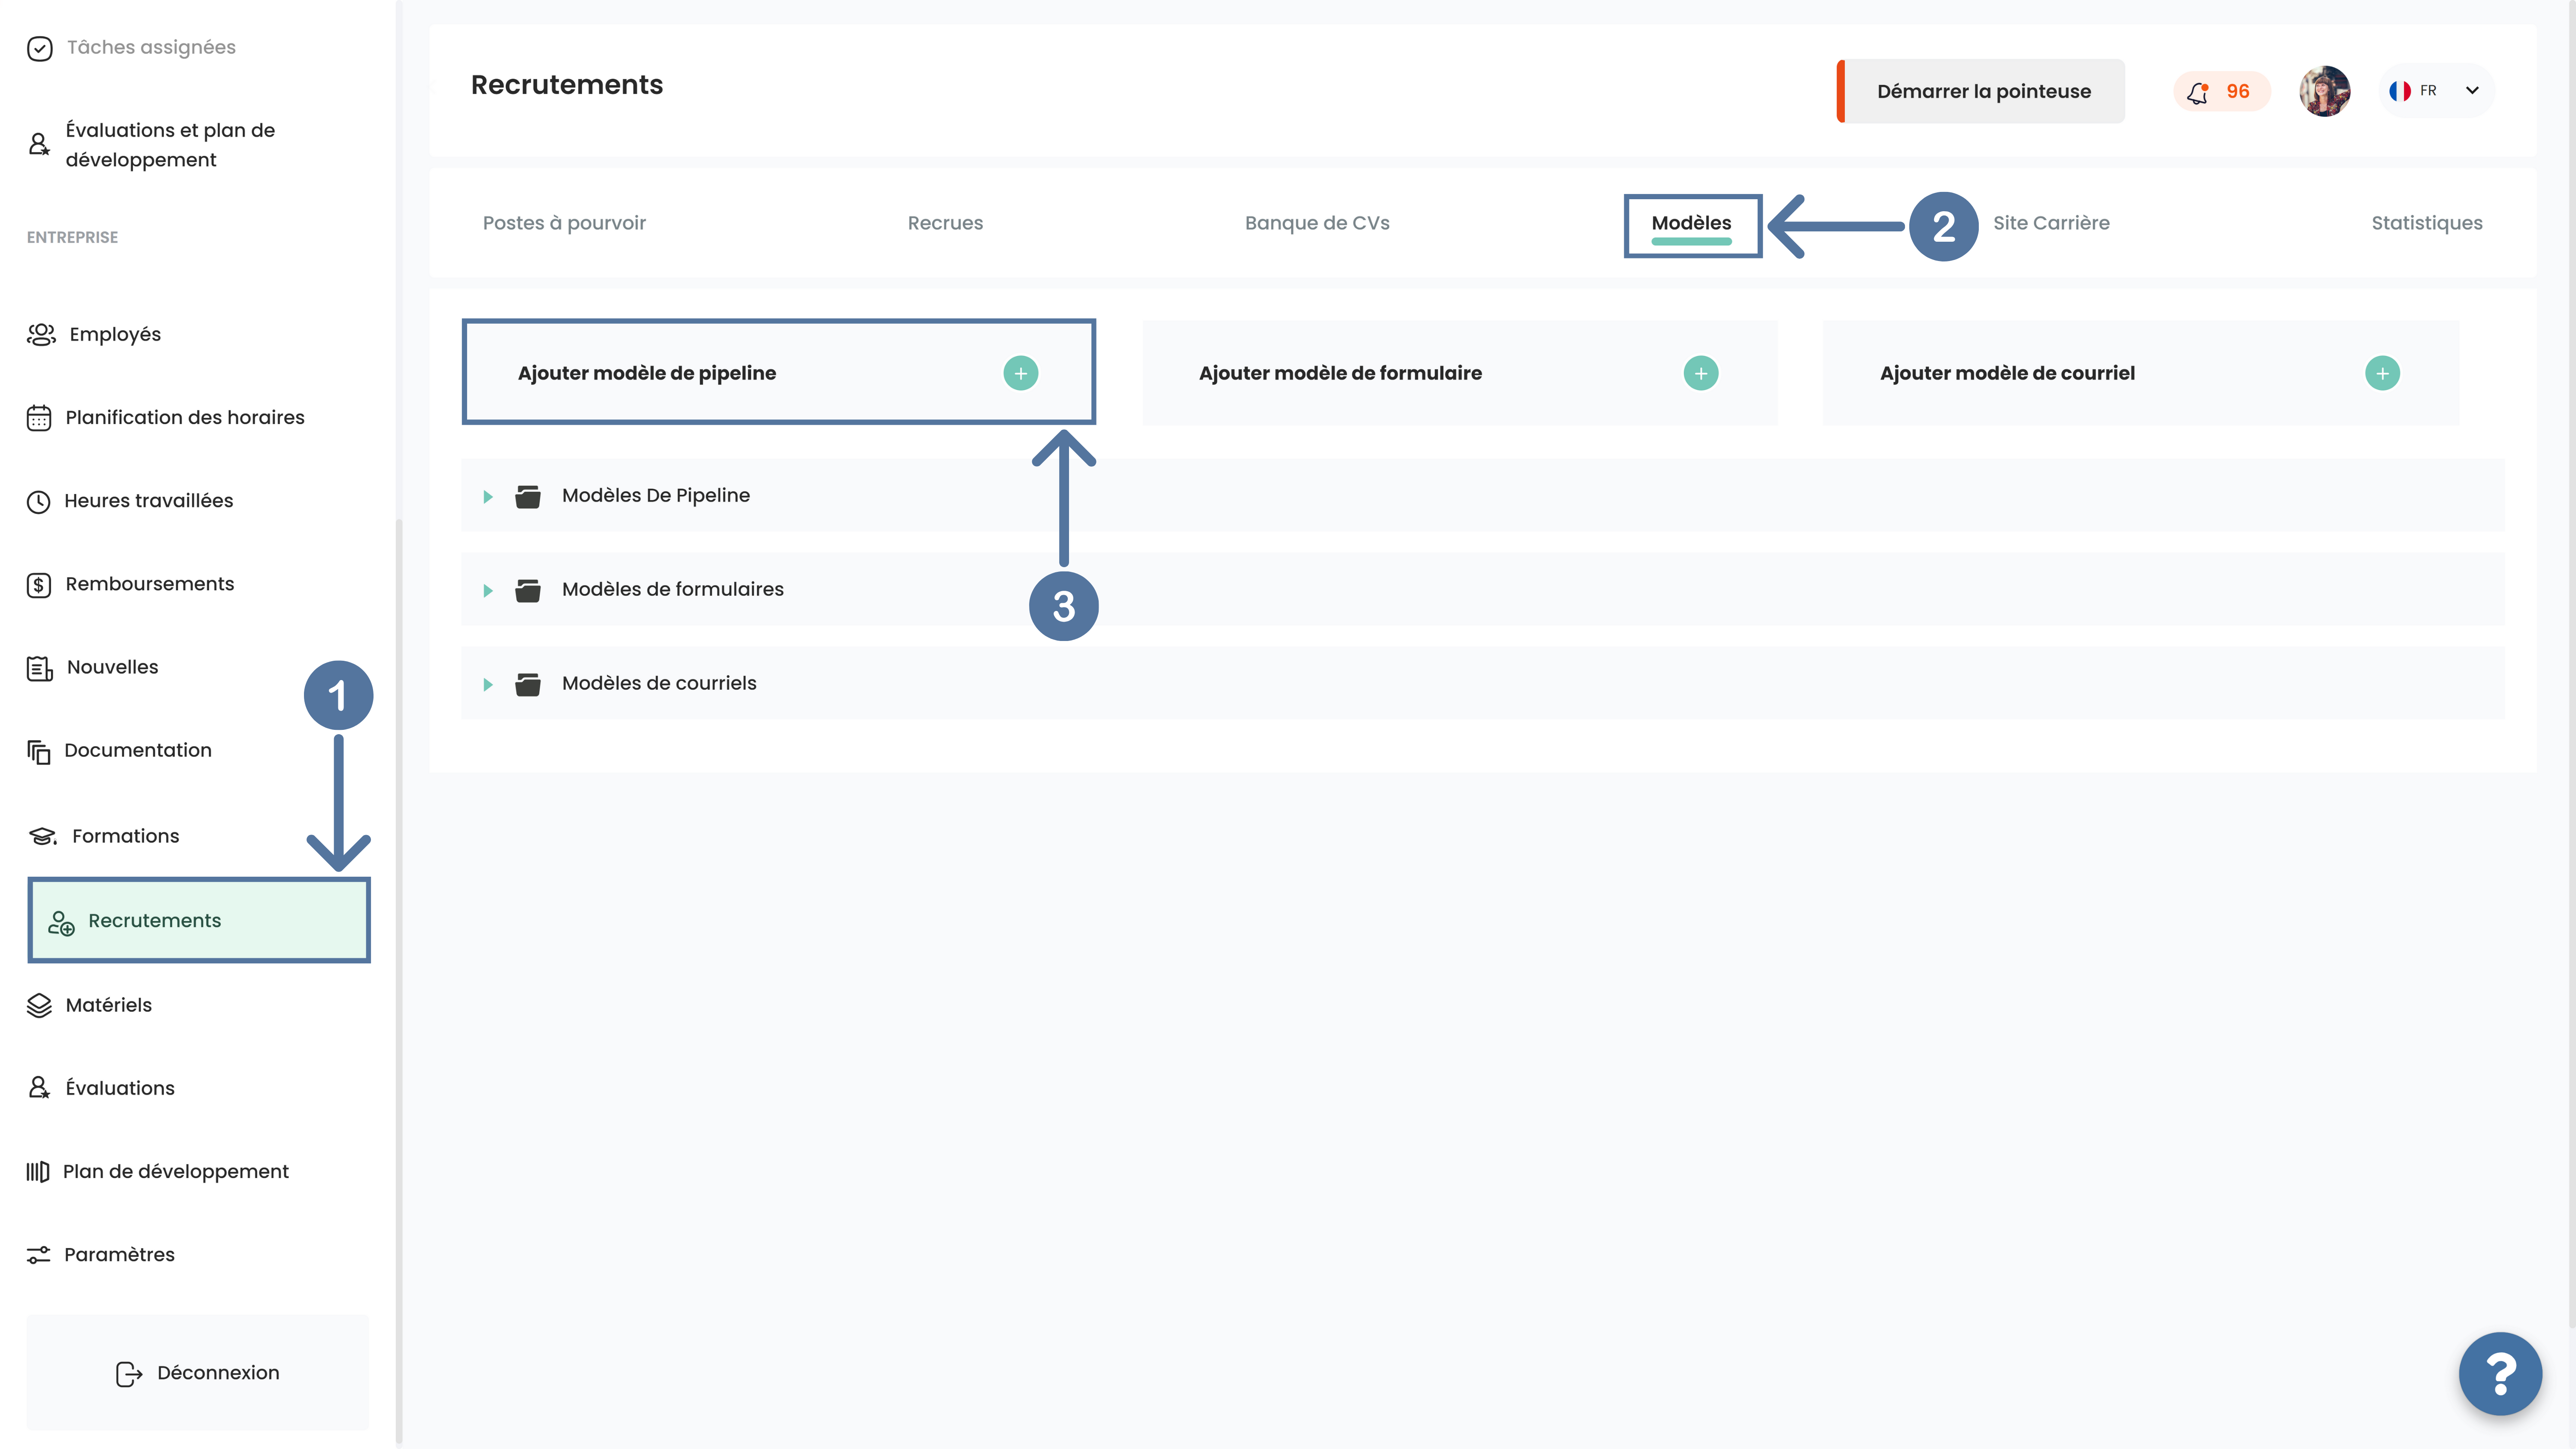Open the FR language dropdown chevron

[2472, 91]
